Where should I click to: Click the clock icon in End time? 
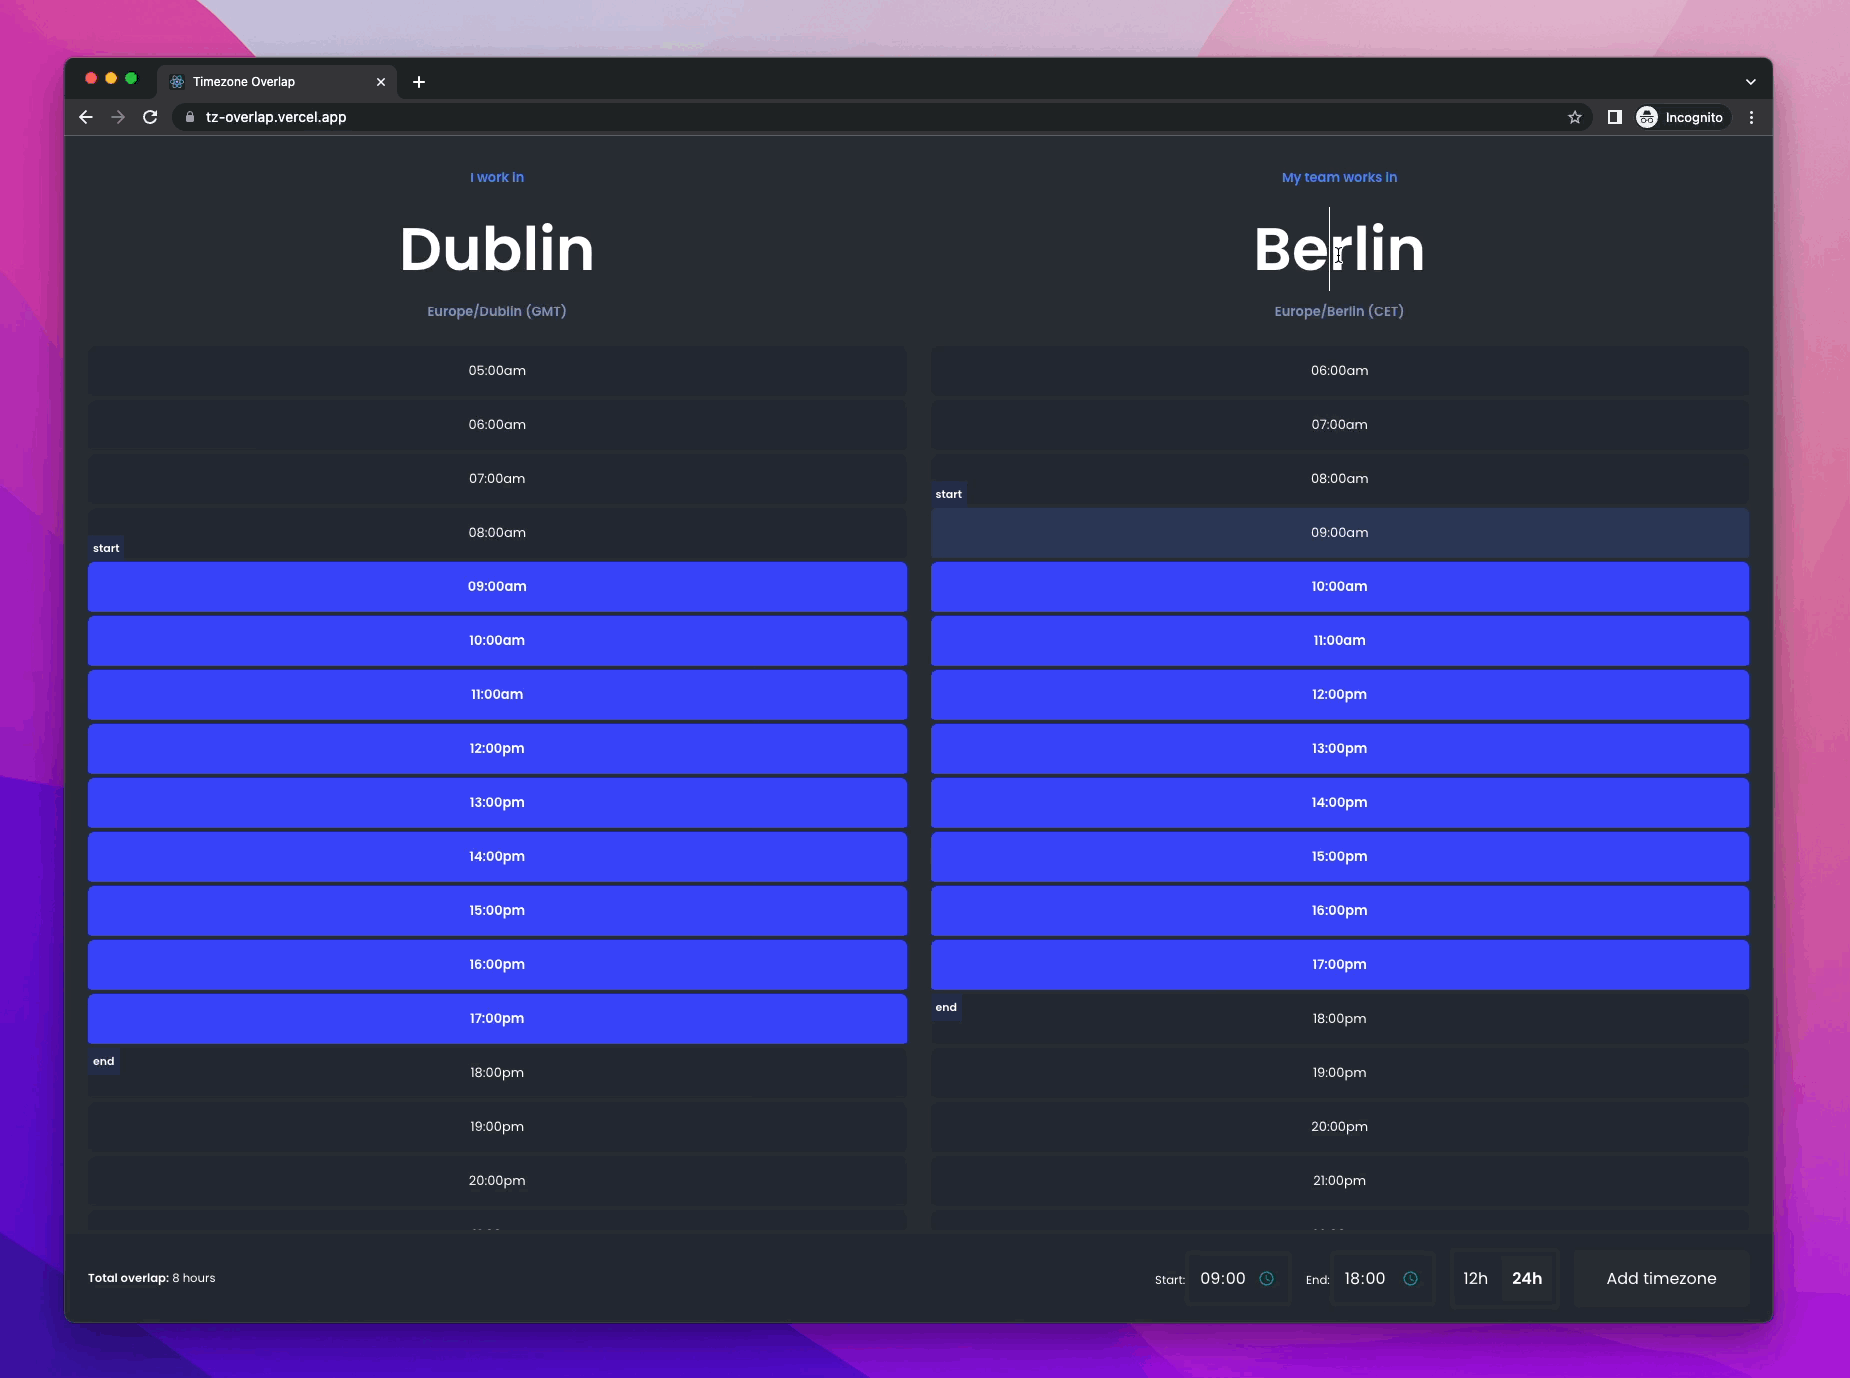1410,1278
